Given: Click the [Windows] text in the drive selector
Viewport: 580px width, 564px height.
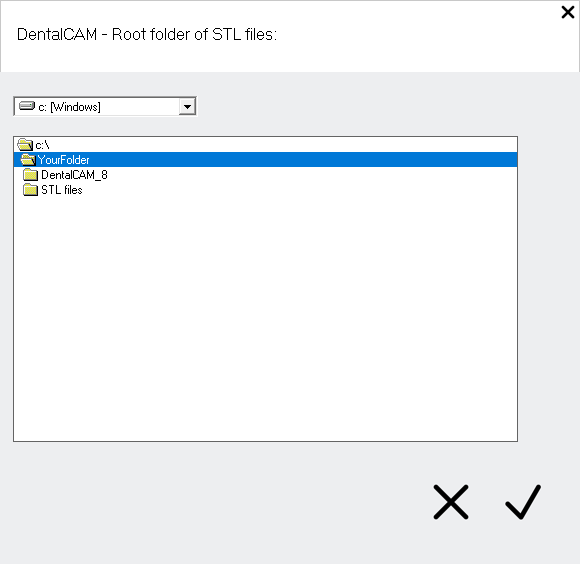Looking at the screenshot, I should (75, 107).
